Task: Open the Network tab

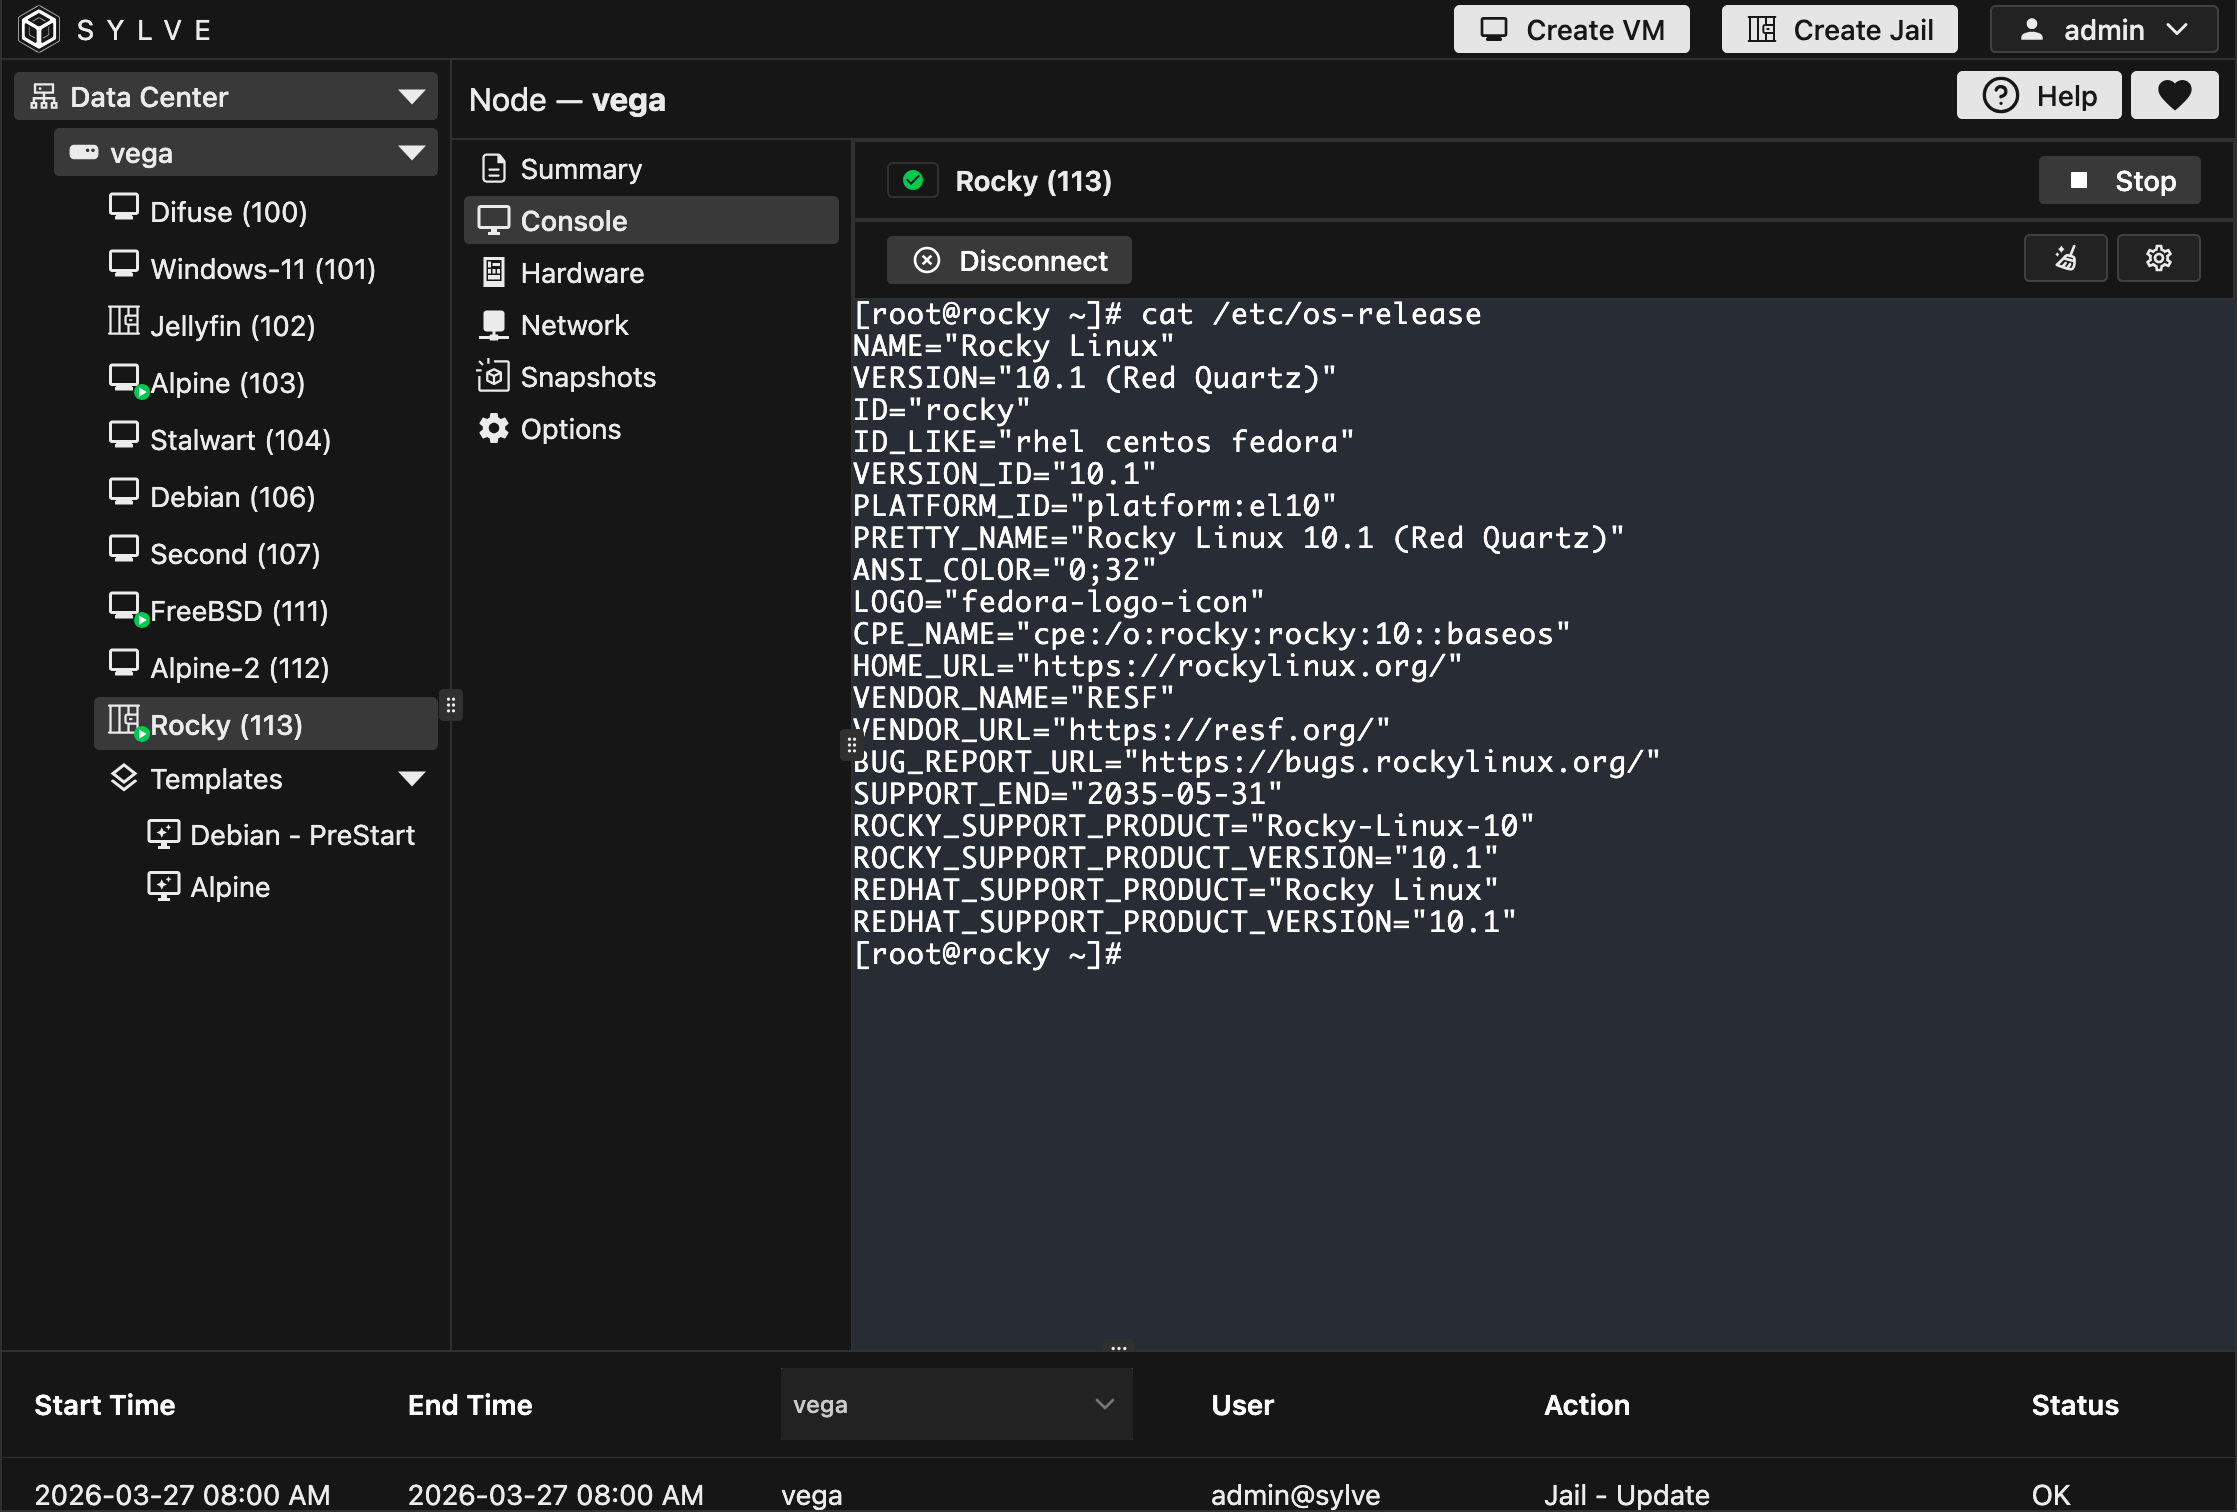Action: point(651,324)
